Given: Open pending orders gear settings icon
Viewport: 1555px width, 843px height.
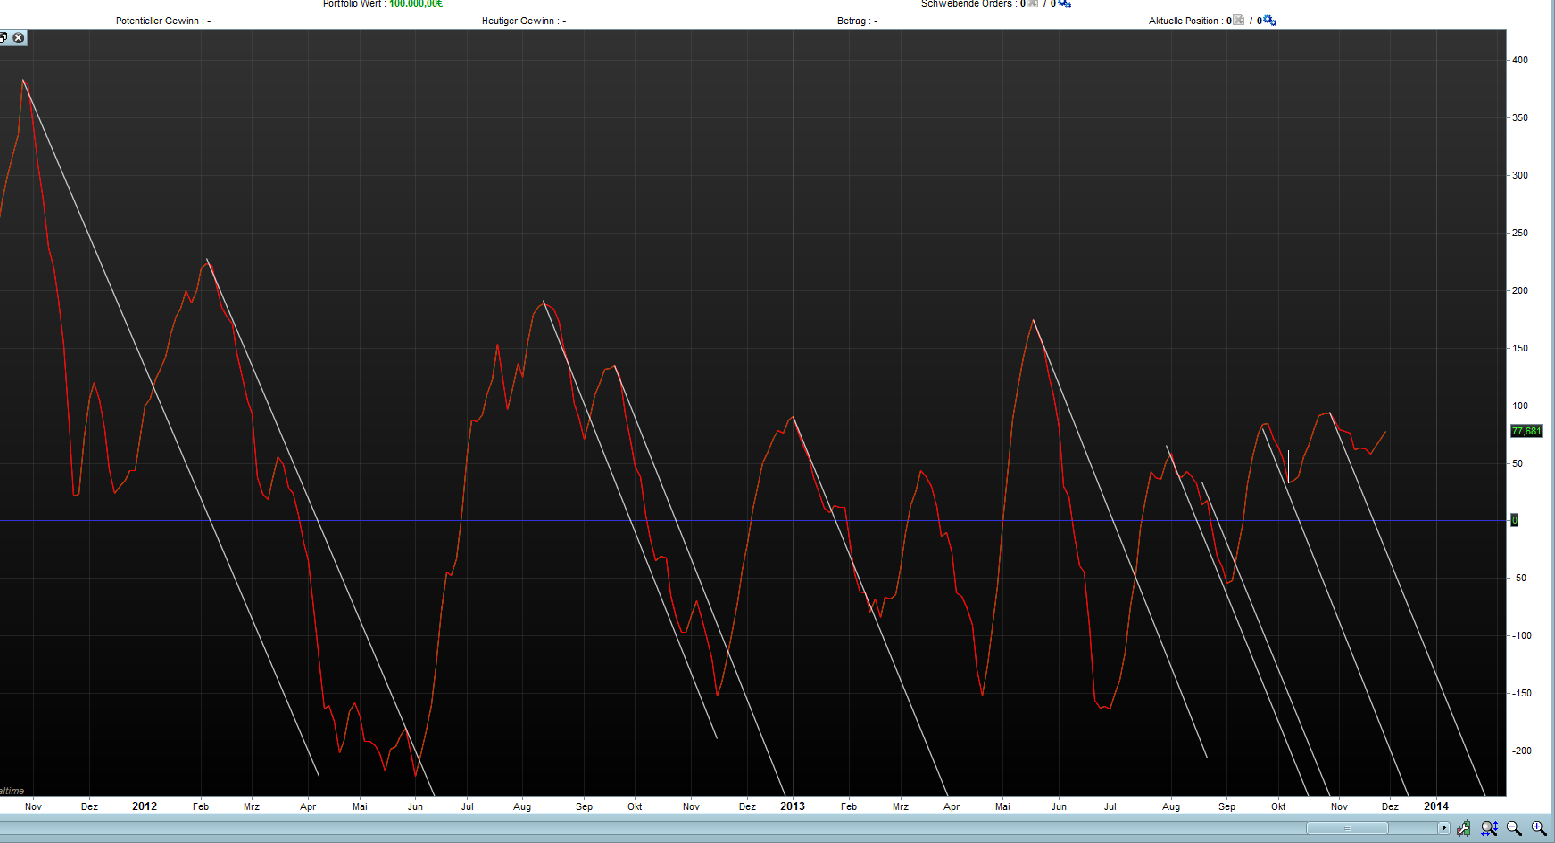Looking at the screenshot, I should click(x=1064, y=4).
